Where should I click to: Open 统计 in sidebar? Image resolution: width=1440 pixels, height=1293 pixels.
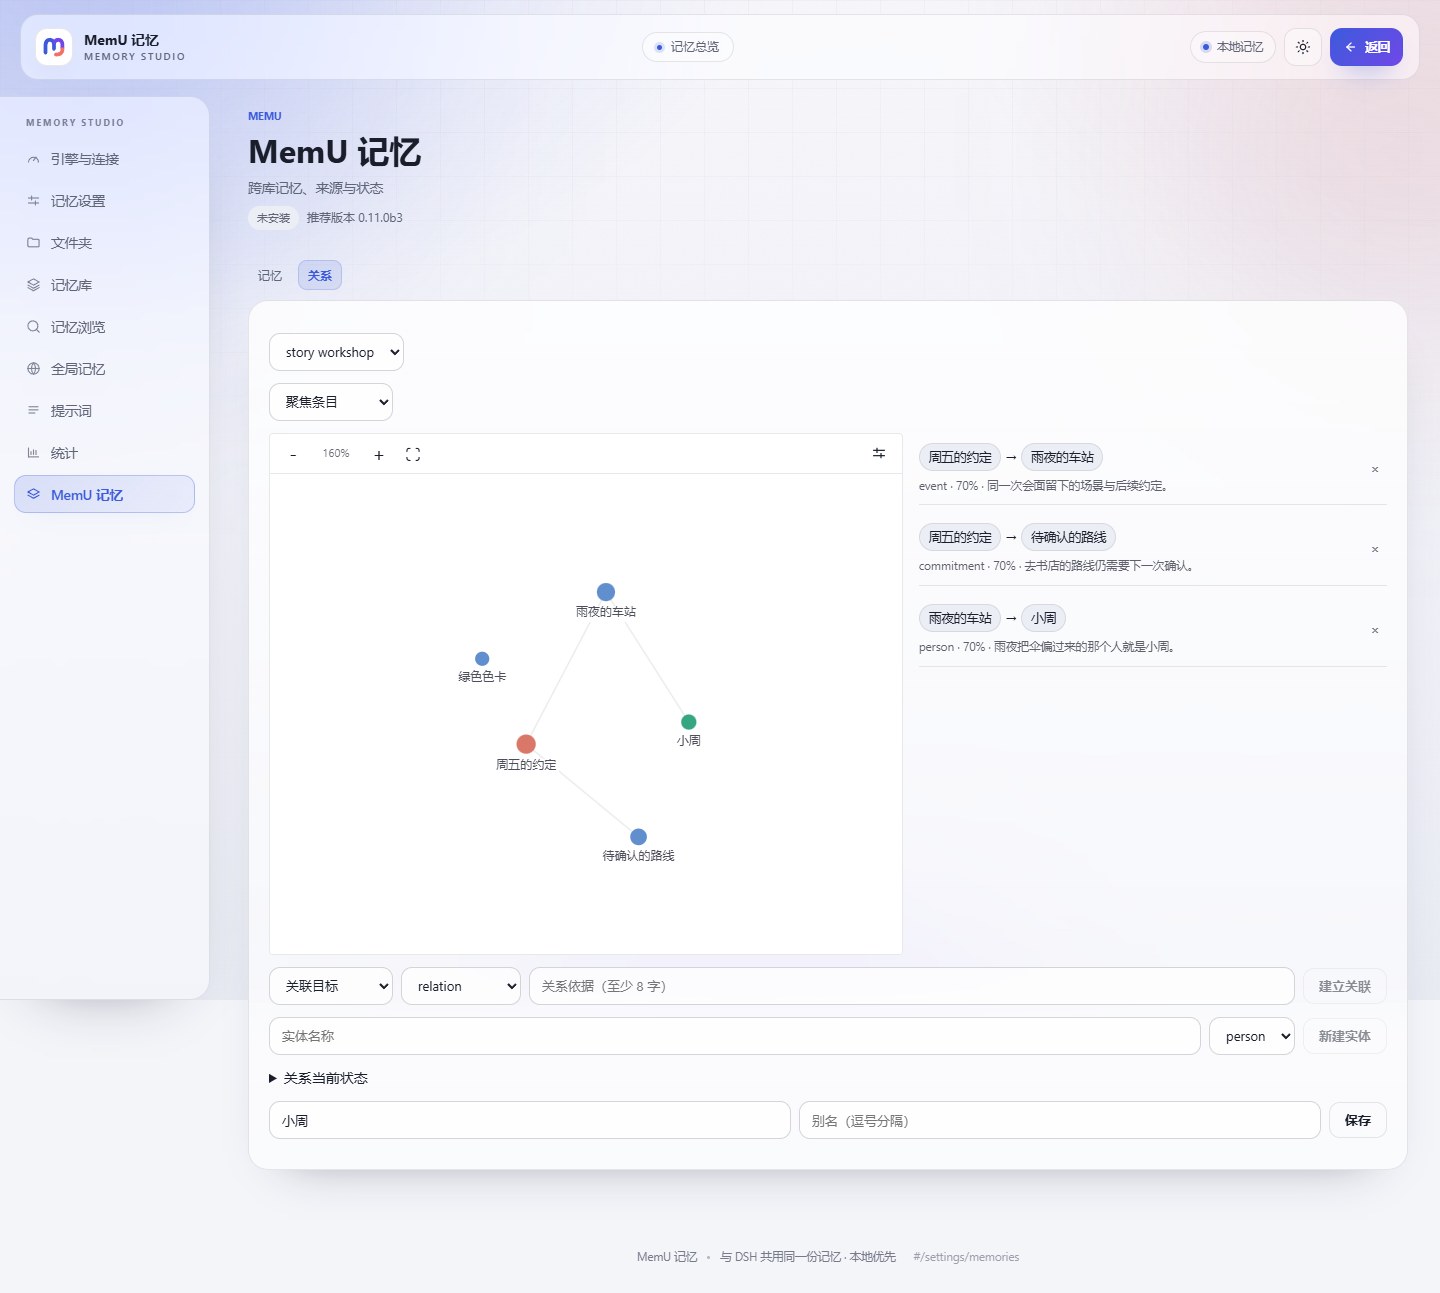(x=104, y=453)
